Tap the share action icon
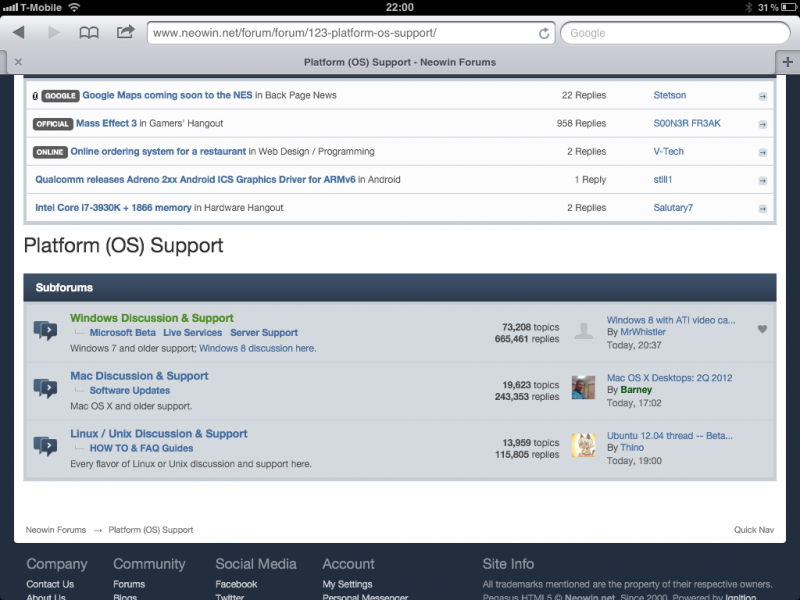 point(125,32)
